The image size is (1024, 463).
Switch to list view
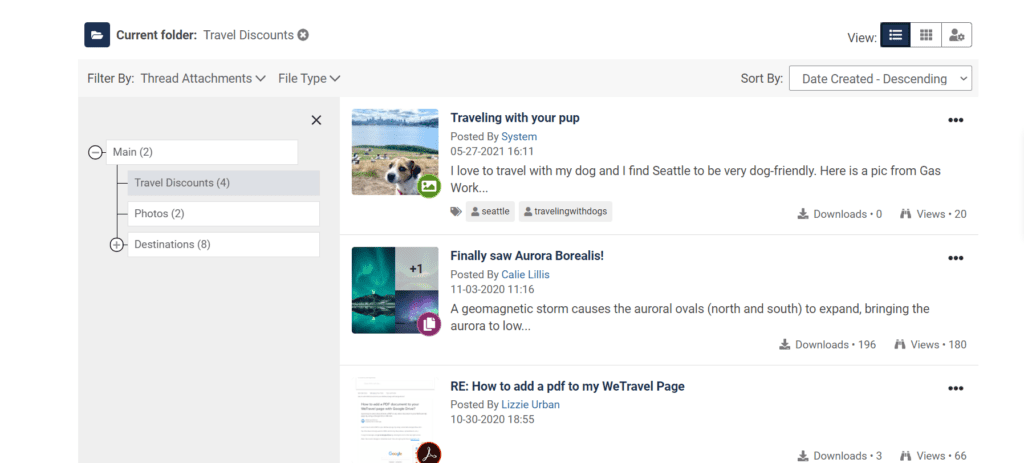pyautogui.click(x=895, y=35)
